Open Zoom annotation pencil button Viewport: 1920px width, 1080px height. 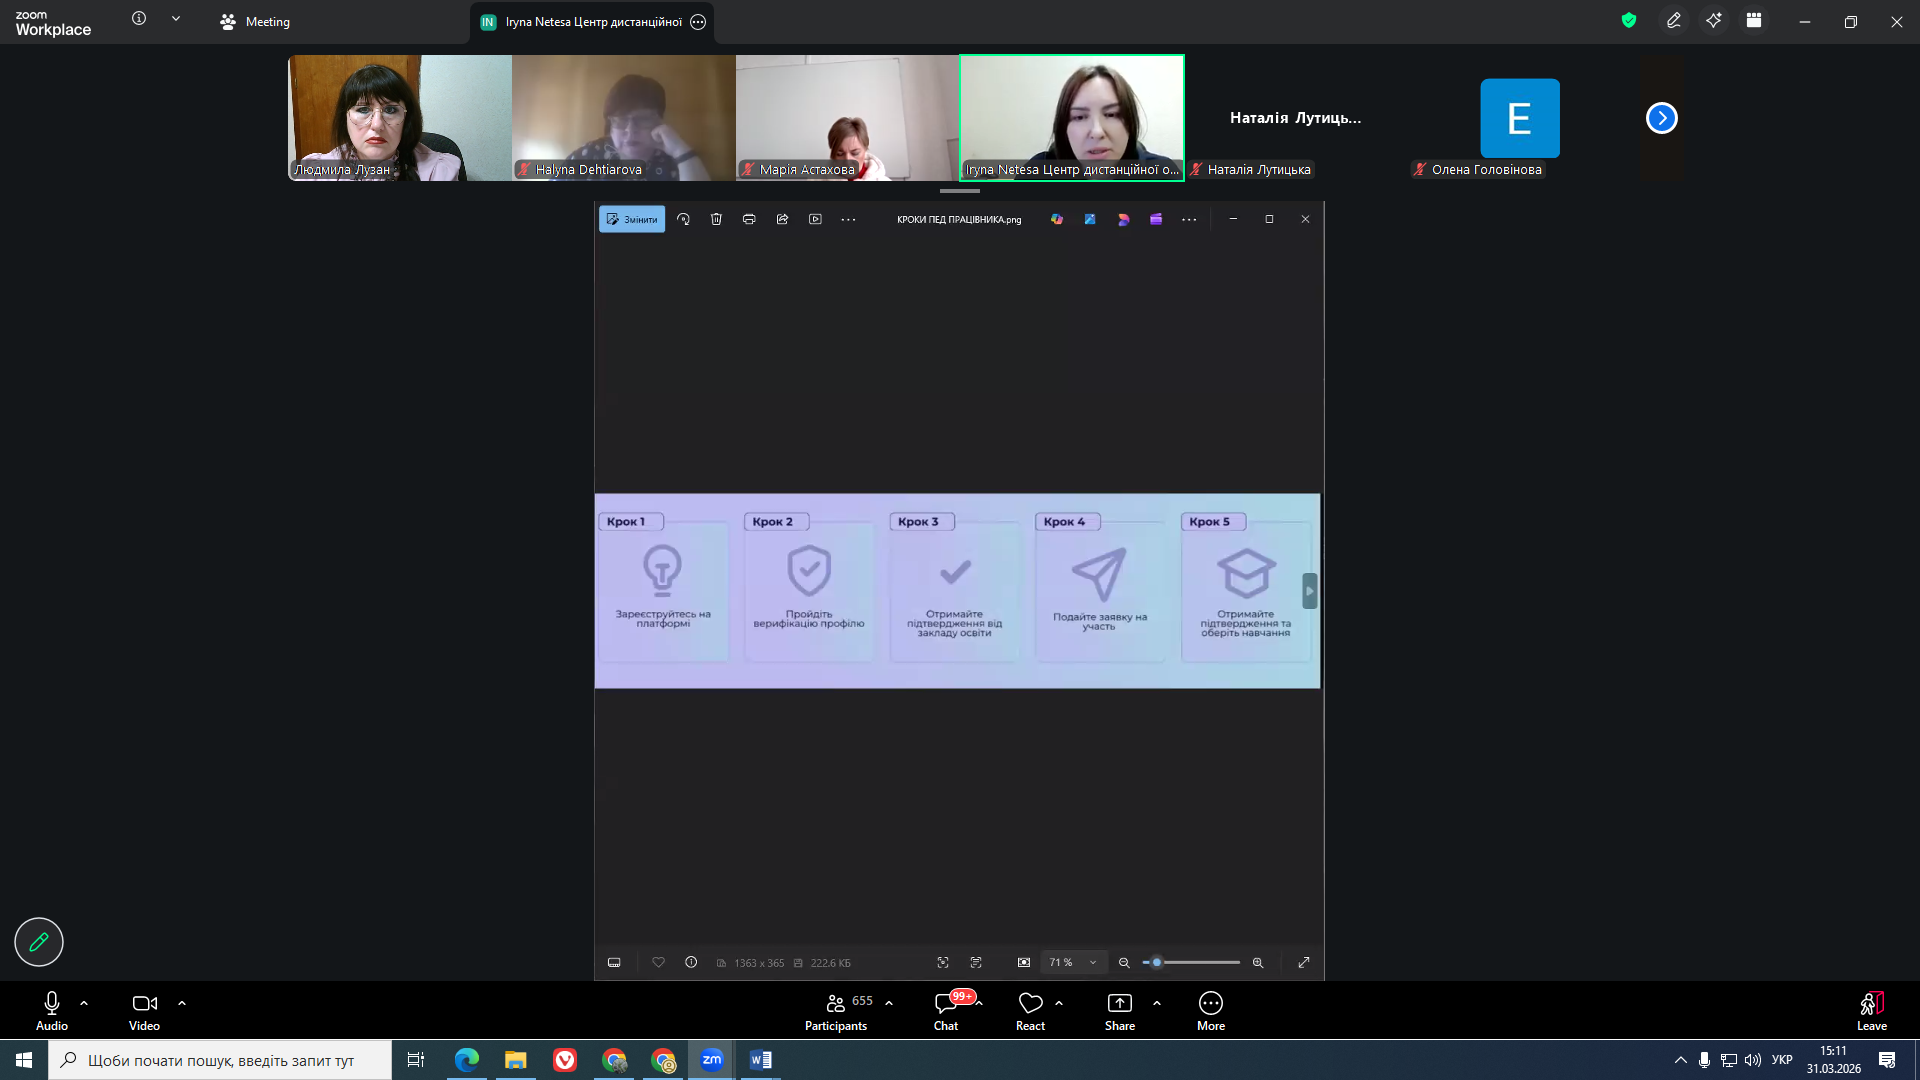39,942
